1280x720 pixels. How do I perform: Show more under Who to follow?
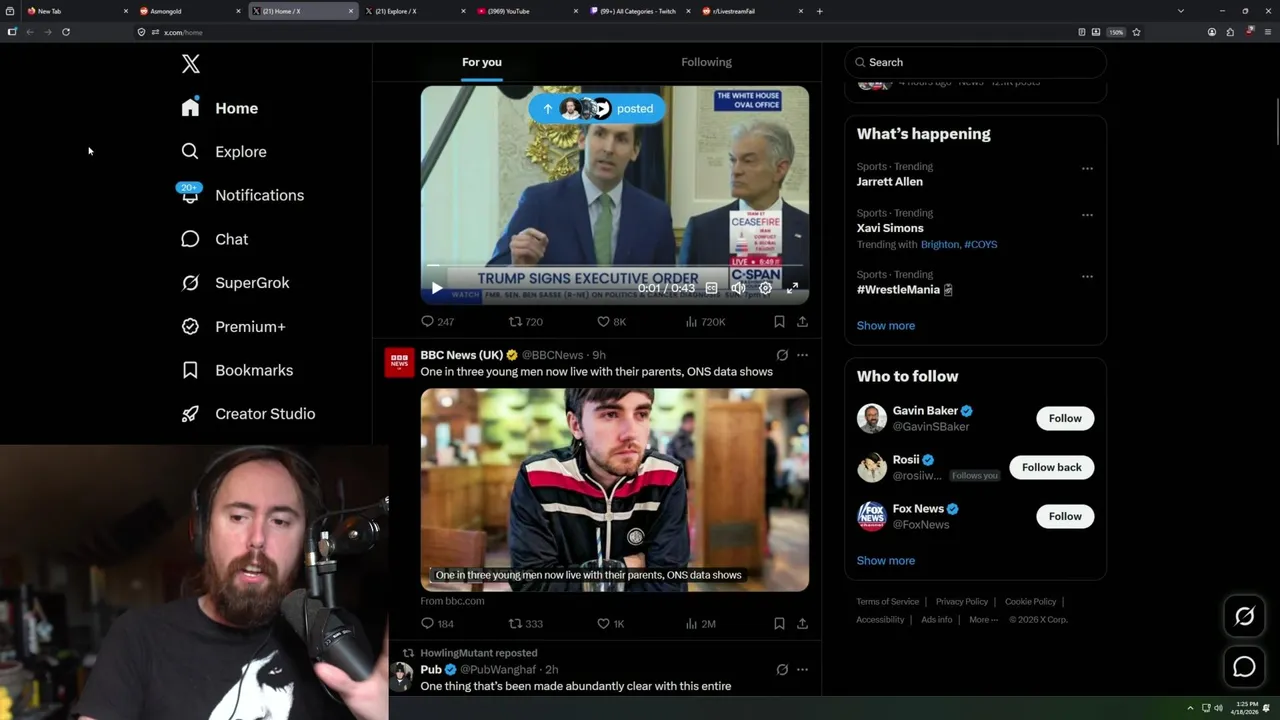[x=885, y=560]
